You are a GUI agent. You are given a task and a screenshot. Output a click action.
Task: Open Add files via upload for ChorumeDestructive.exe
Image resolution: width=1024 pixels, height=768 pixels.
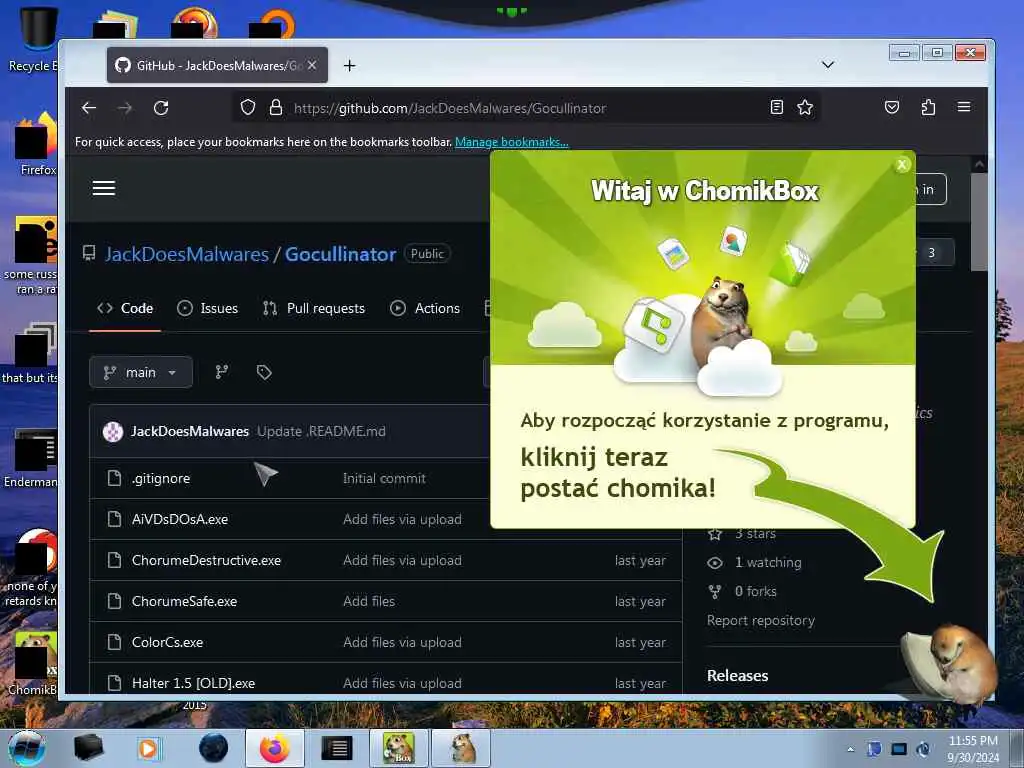(x=402, y=560)
